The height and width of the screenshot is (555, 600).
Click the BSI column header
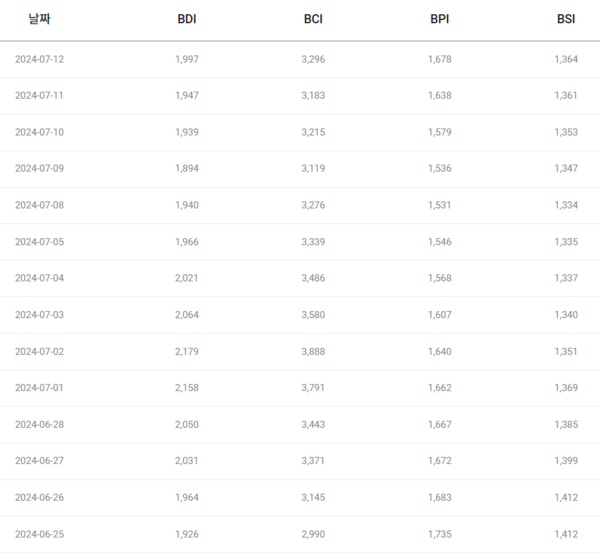pyautogui.click(x=566, y=19)
